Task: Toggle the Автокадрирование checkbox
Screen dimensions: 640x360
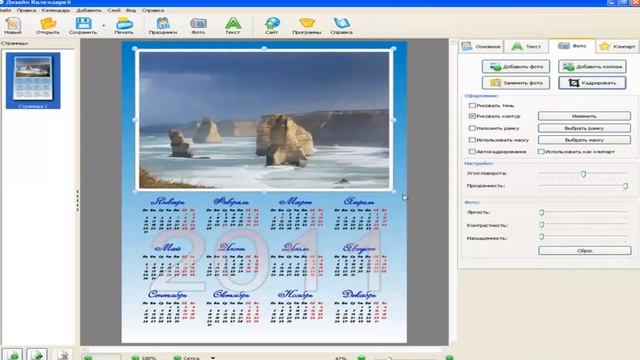Action: coord(472,151)
